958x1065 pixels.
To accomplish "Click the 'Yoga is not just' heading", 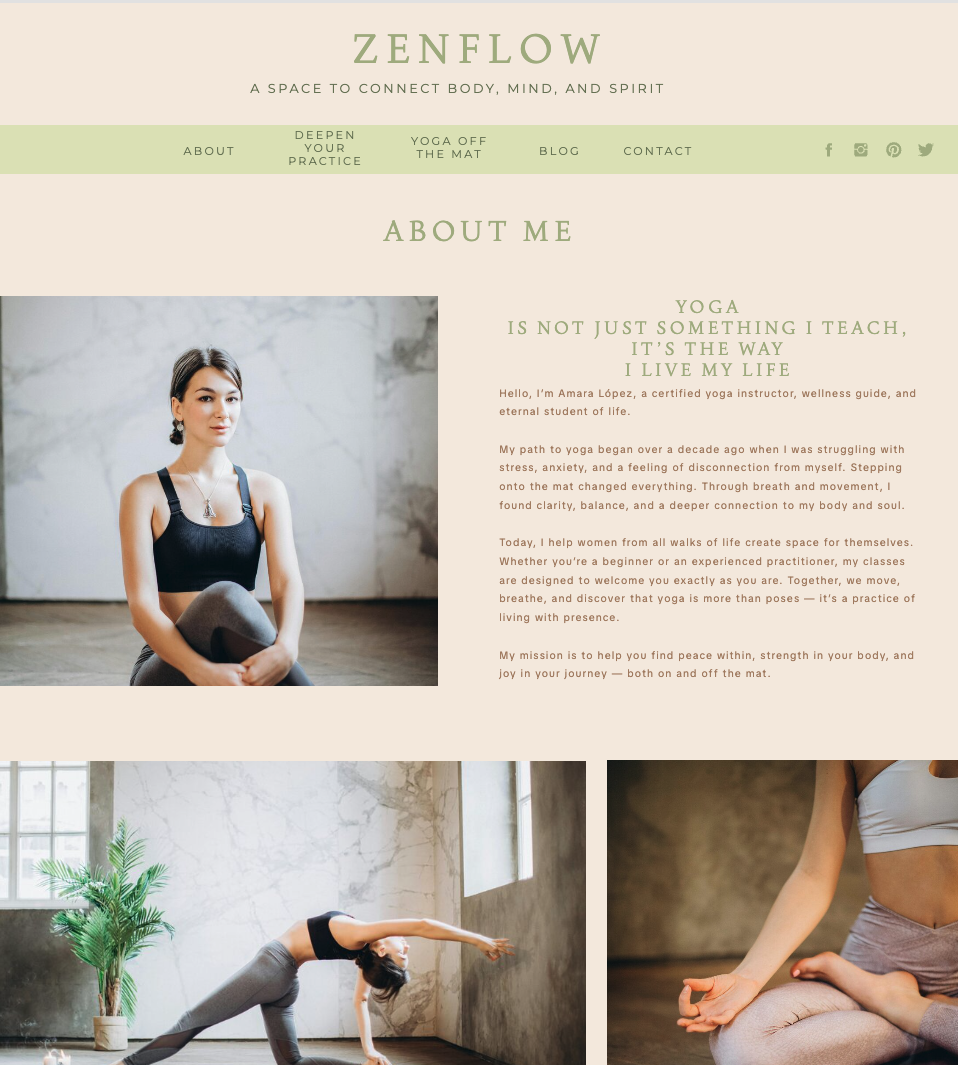I will click(707, 338).
